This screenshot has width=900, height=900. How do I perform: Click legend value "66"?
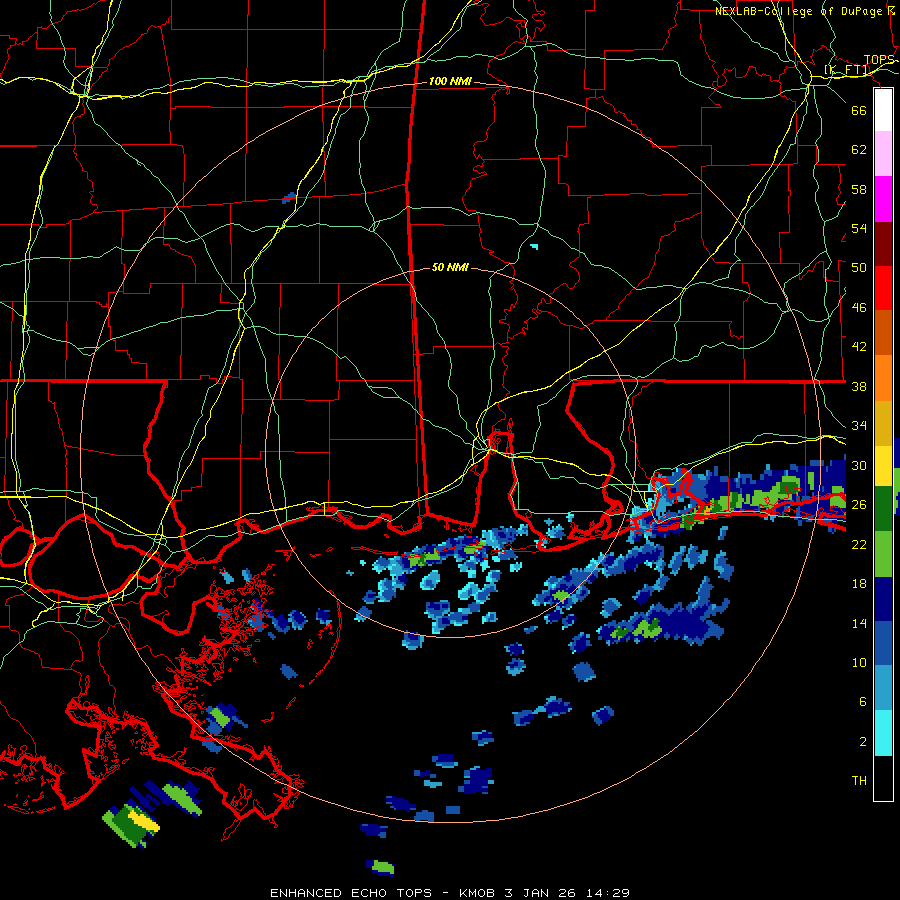(x=859, y=110)
